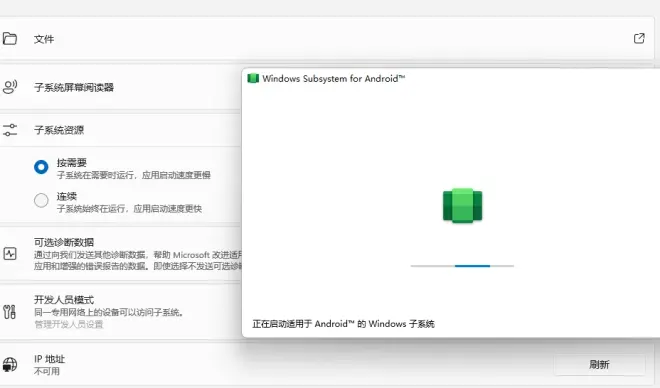
Task: Open the 管理开发人员设置 link
Action: [x=69, y=324]
